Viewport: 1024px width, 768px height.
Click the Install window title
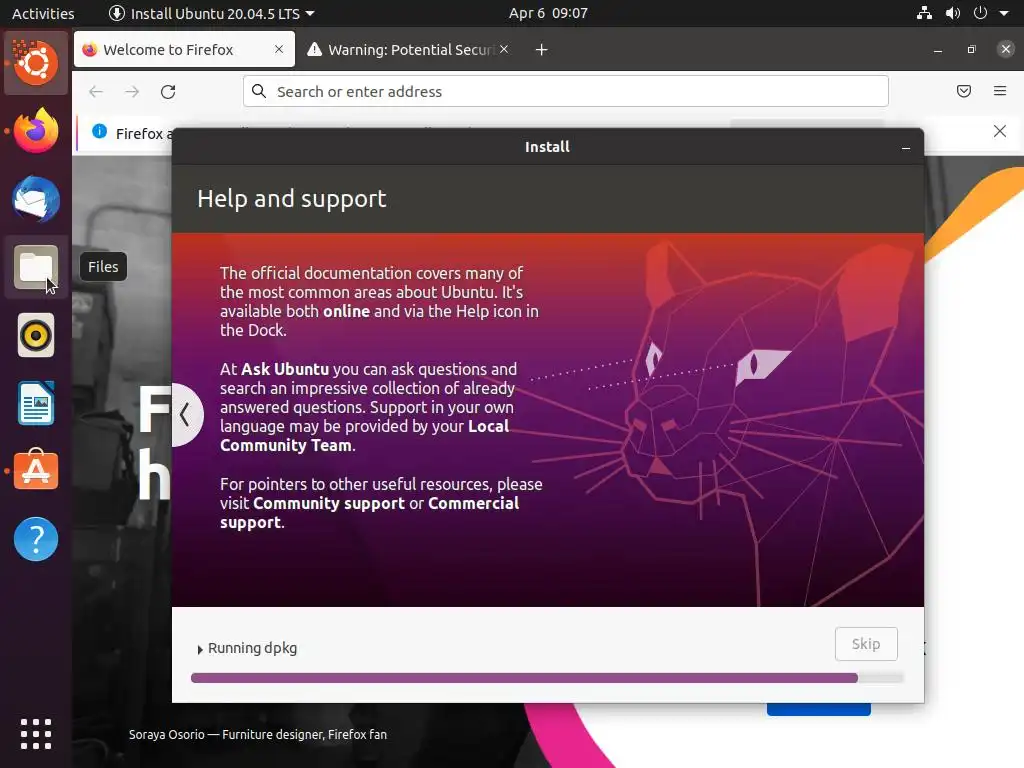547,146
